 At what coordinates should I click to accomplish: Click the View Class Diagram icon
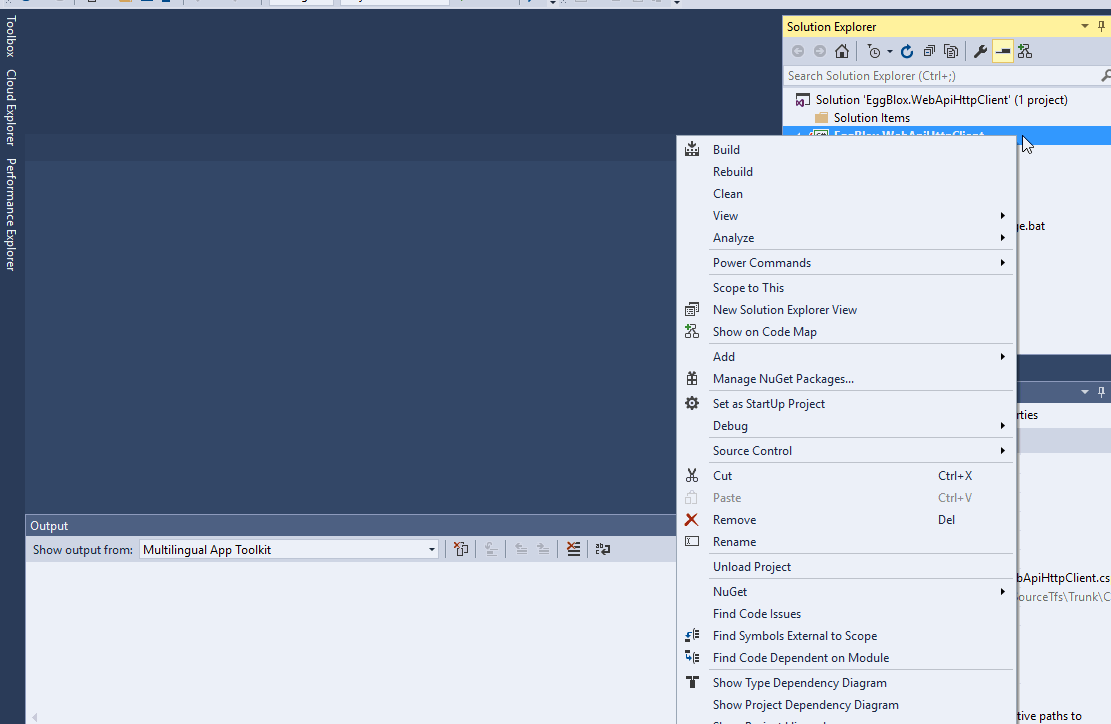pyautogui.click(x=1025, y=52)
